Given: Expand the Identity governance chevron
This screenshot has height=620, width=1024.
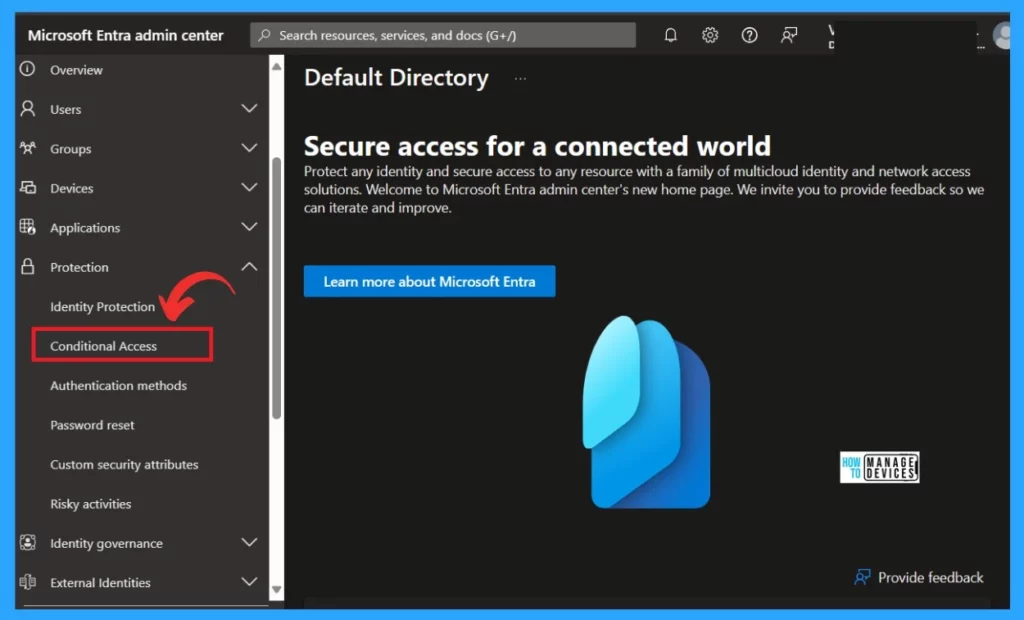Looking at the screenshot, I should pyautogui.click(x=249, y=542).
